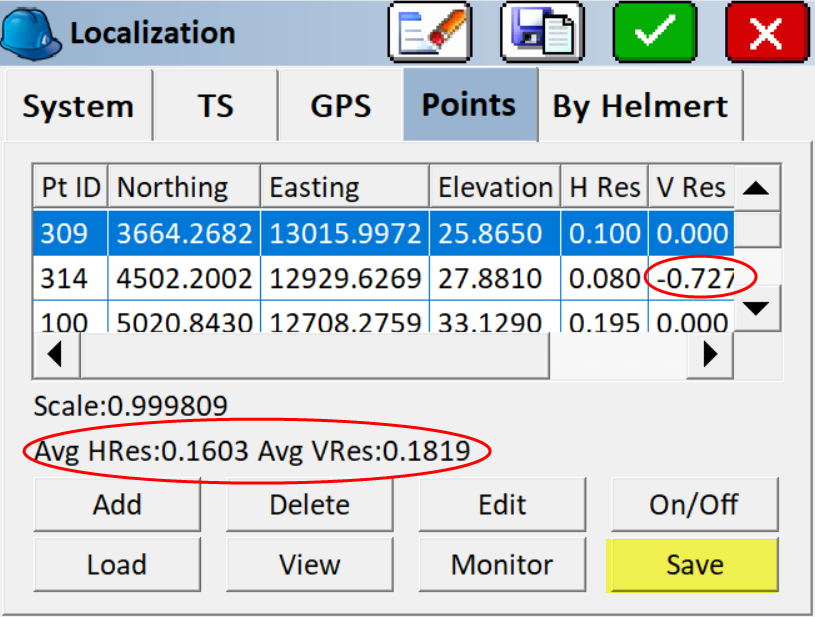Toggle the point with the On/Off button
The image size is (815, 617).
(x=694, y=505)
